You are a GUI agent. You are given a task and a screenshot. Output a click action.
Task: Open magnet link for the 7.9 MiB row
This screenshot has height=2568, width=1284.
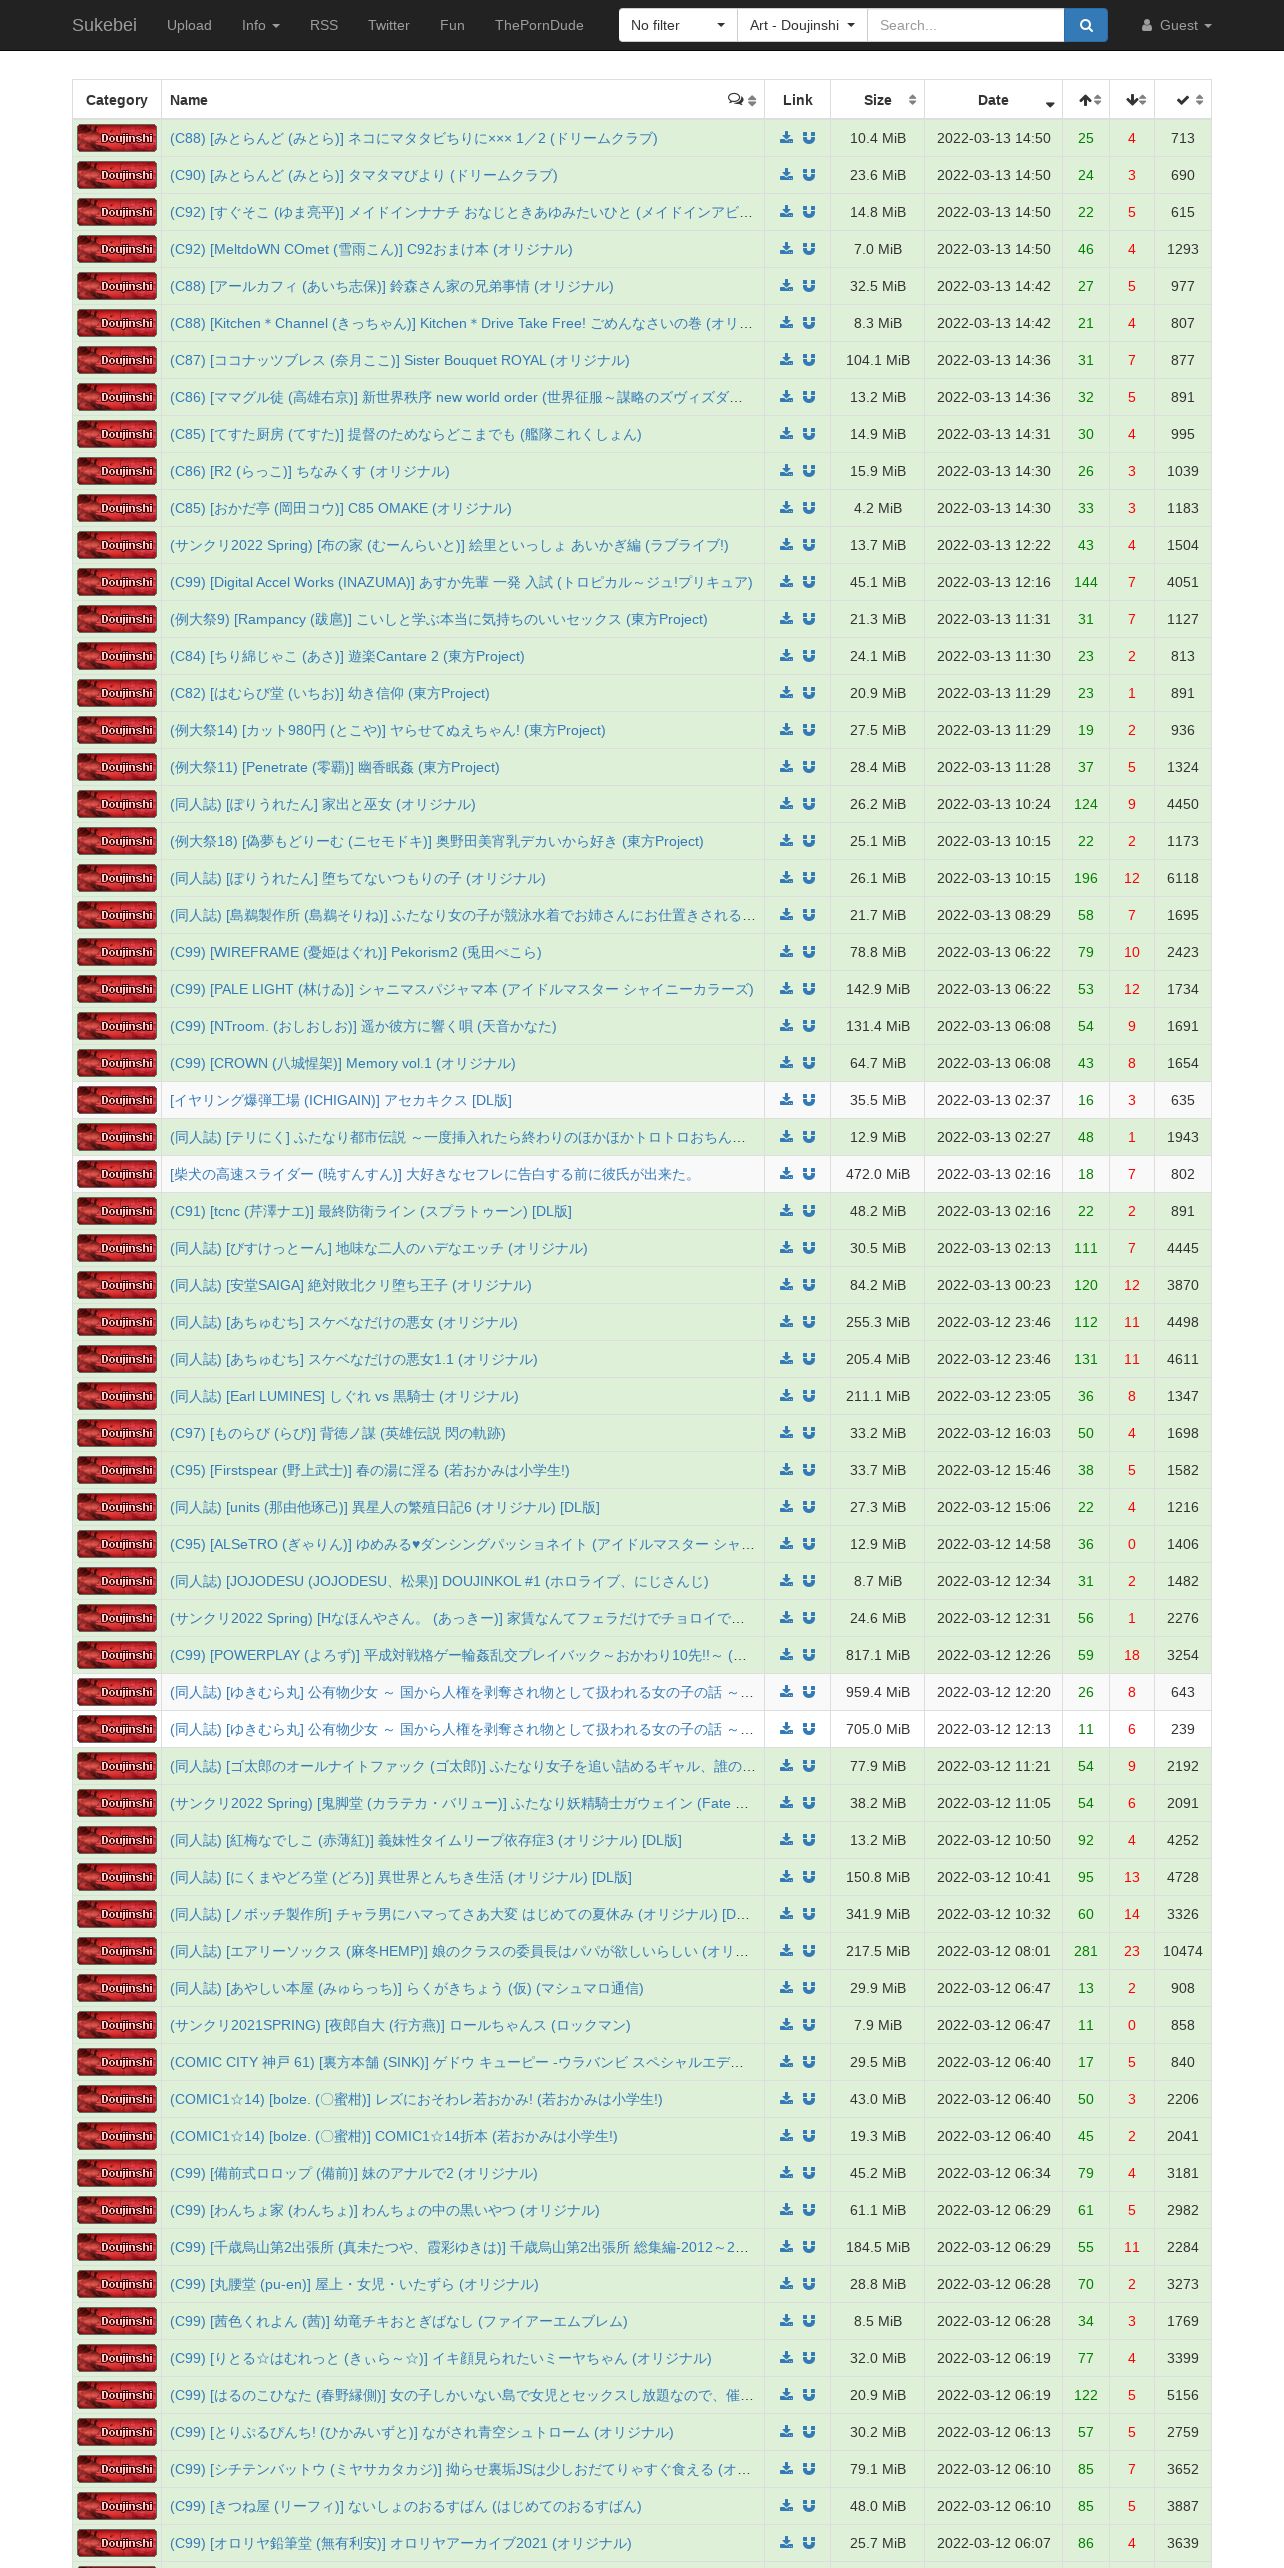tap(809, 2025)
